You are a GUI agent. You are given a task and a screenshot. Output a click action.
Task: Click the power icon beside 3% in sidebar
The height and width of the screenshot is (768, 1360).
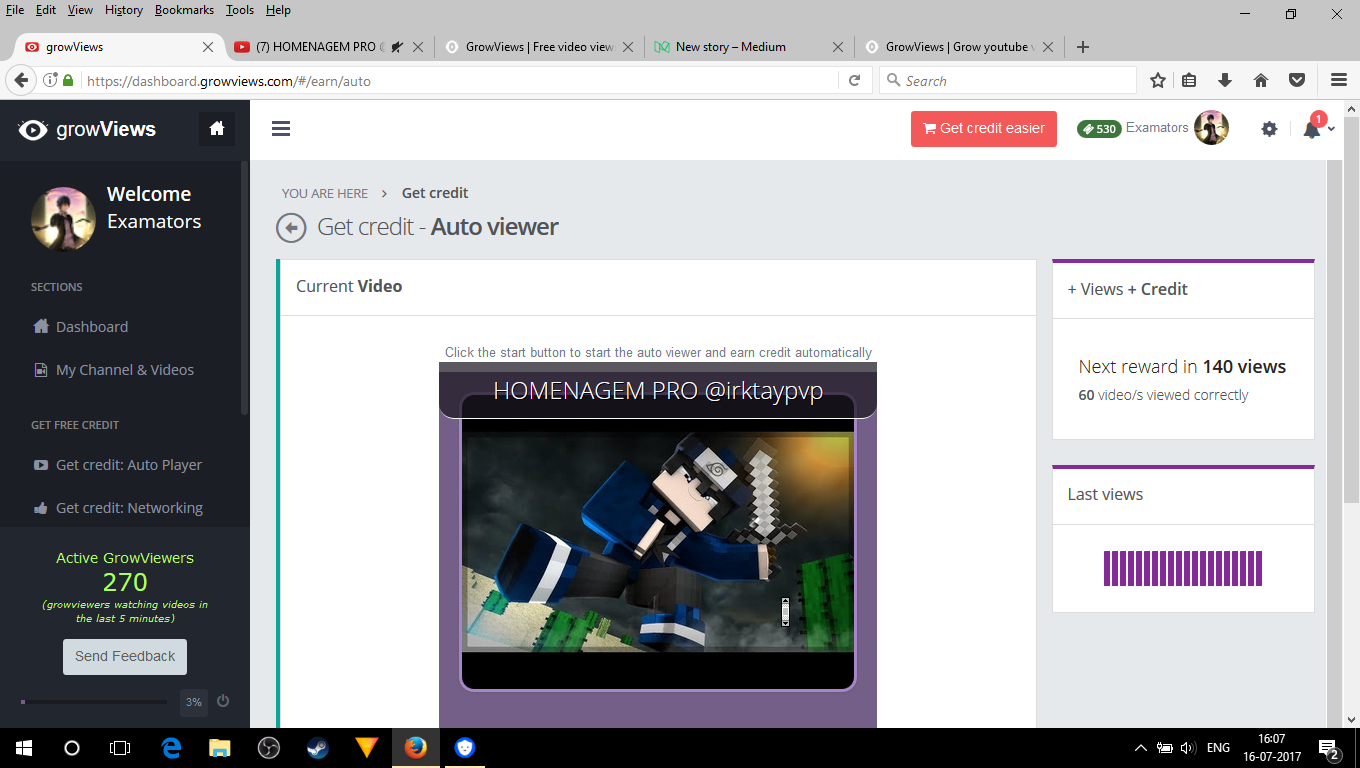[223, 701]
